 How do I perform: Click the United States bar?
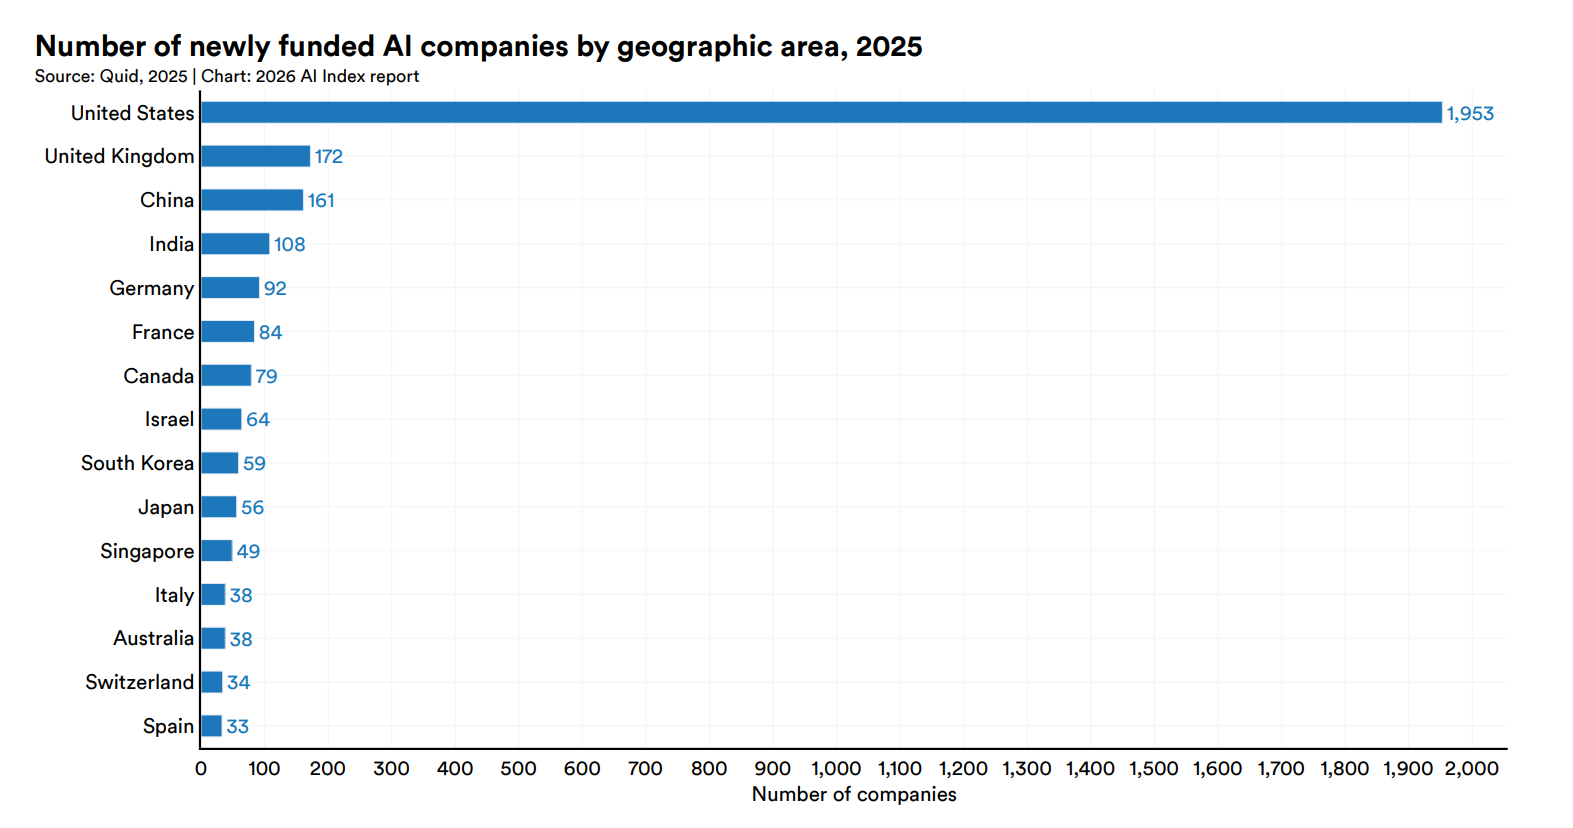tap(820, 113)
